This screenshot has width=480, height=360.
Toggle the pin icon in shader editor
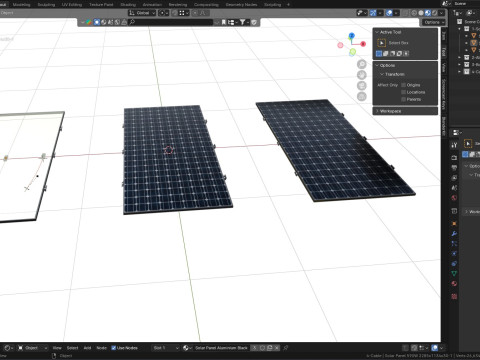[286, 348]
